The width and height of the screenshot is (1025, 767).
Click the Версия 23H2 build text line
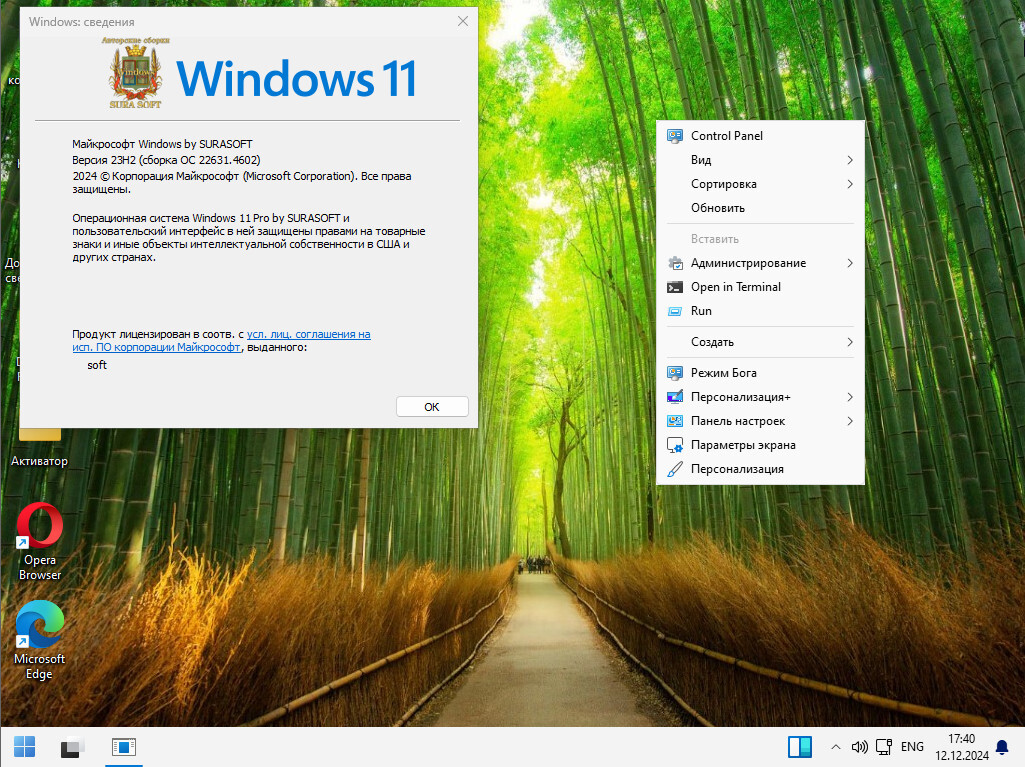click(x=166, y=160)
